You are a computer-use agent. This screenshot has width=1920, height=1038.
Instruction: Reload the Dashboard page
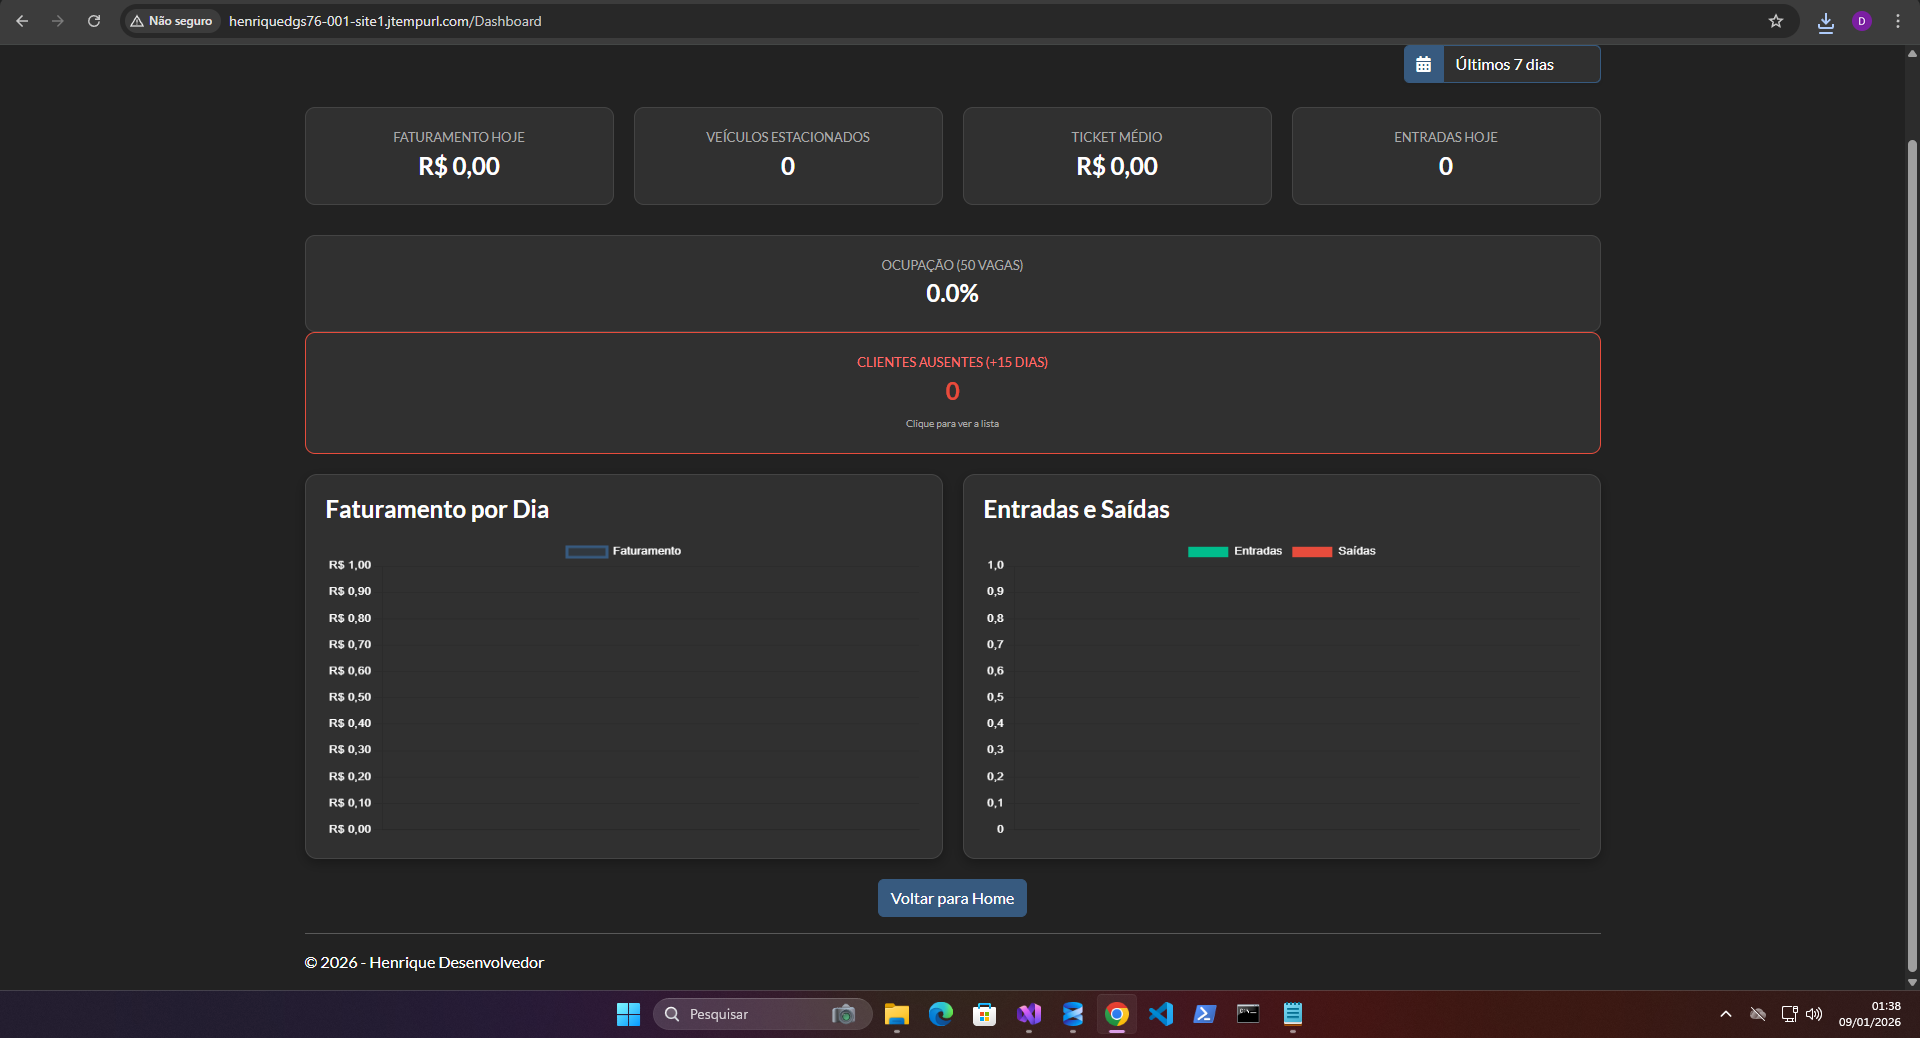tap(93, 21)
